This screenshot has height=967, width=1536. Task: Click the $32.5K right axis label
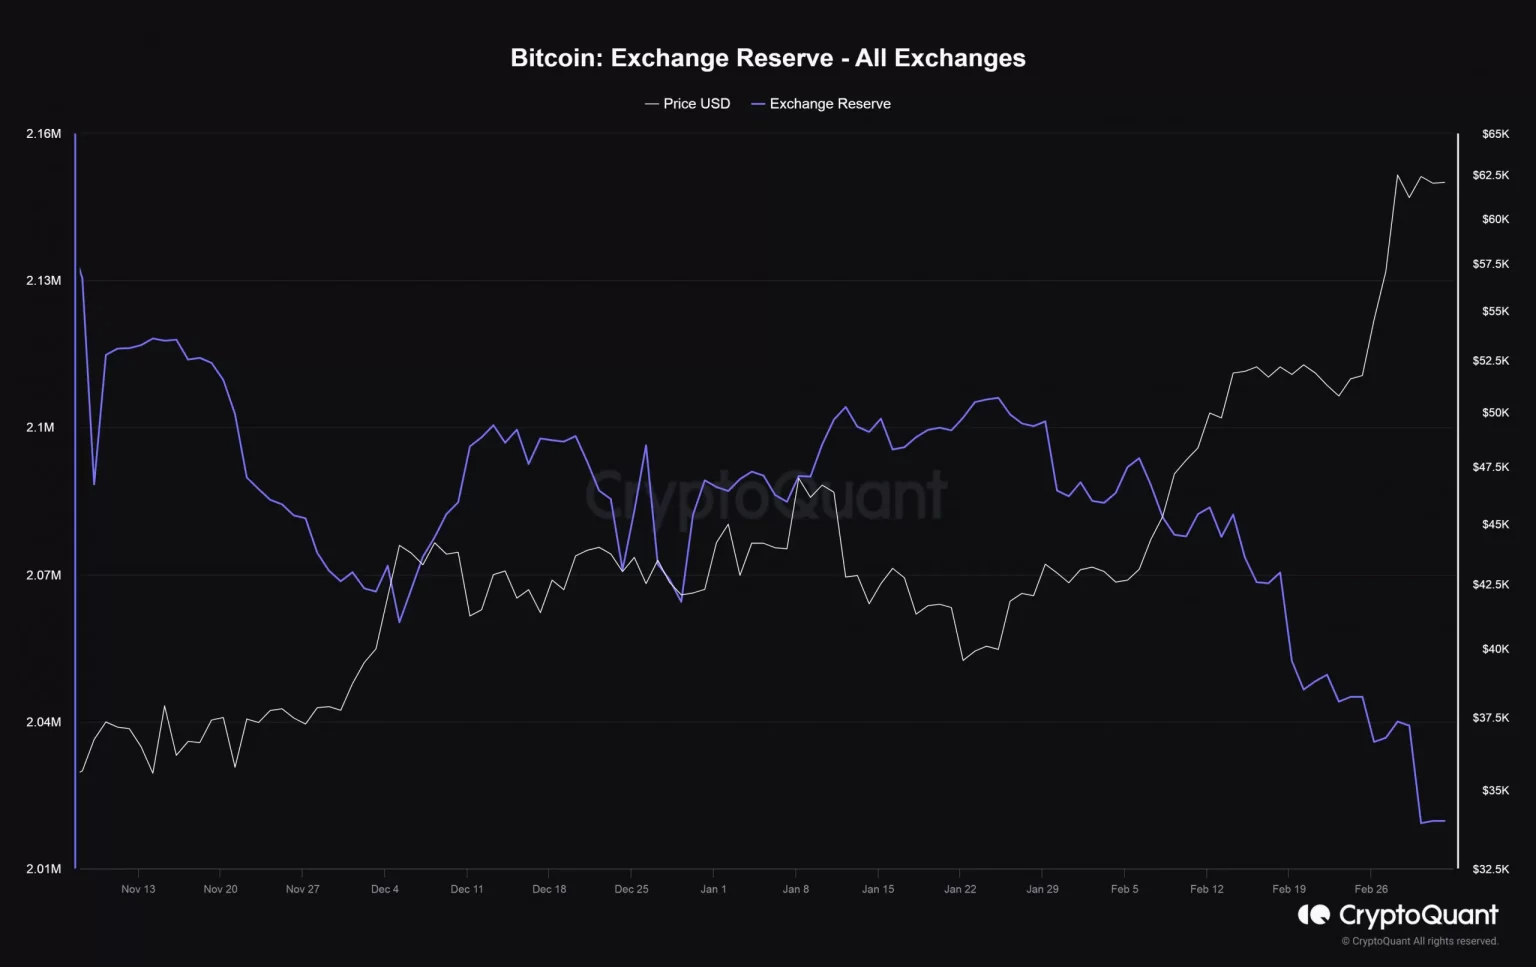tap(1490, 869)
